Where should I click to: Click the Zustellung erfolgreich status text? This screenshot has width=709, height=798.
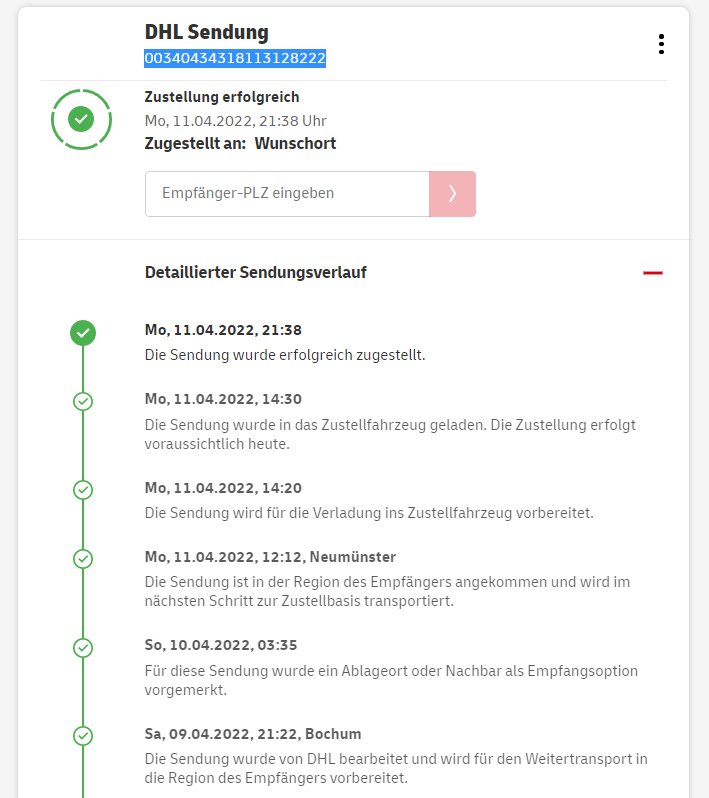click(222, 97)
